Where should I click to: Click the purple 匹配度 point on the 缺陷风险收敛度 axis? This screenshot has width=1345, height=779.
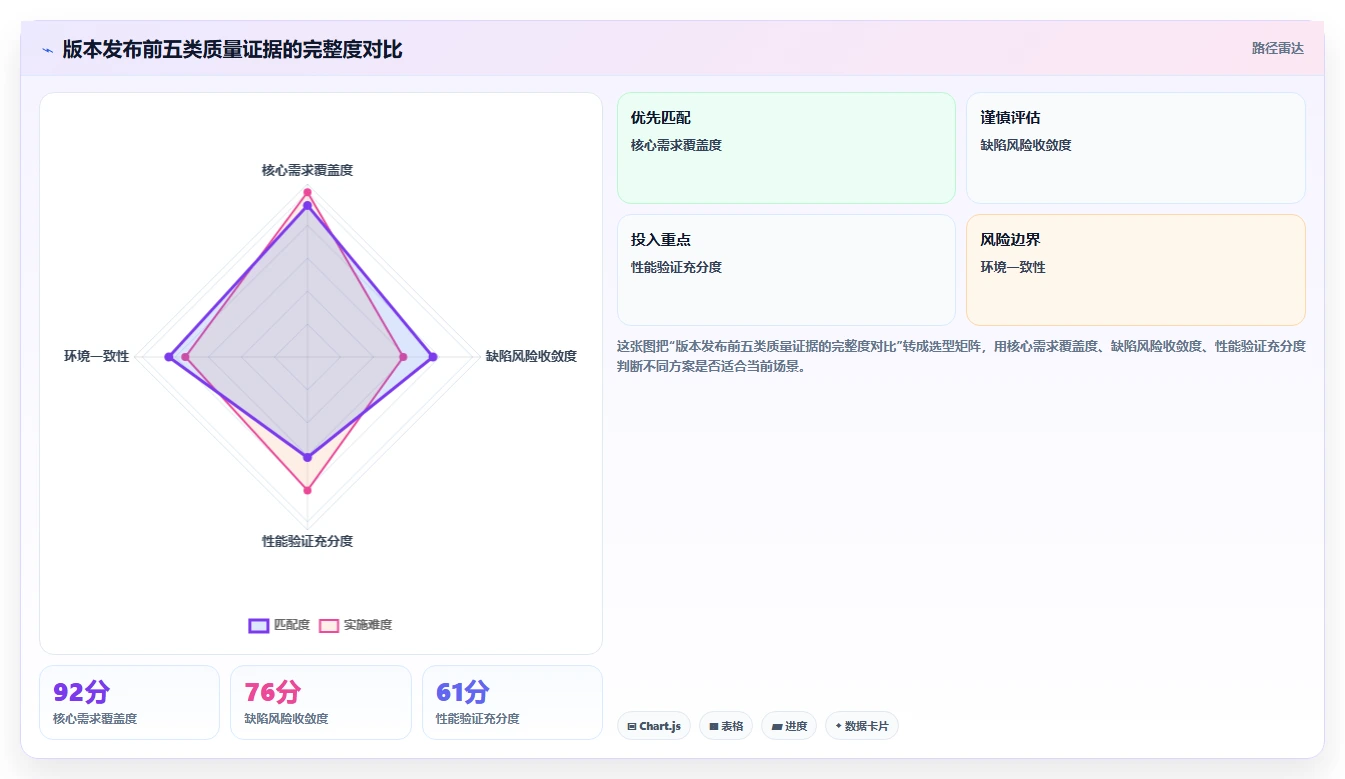click(x=433, y=357)
